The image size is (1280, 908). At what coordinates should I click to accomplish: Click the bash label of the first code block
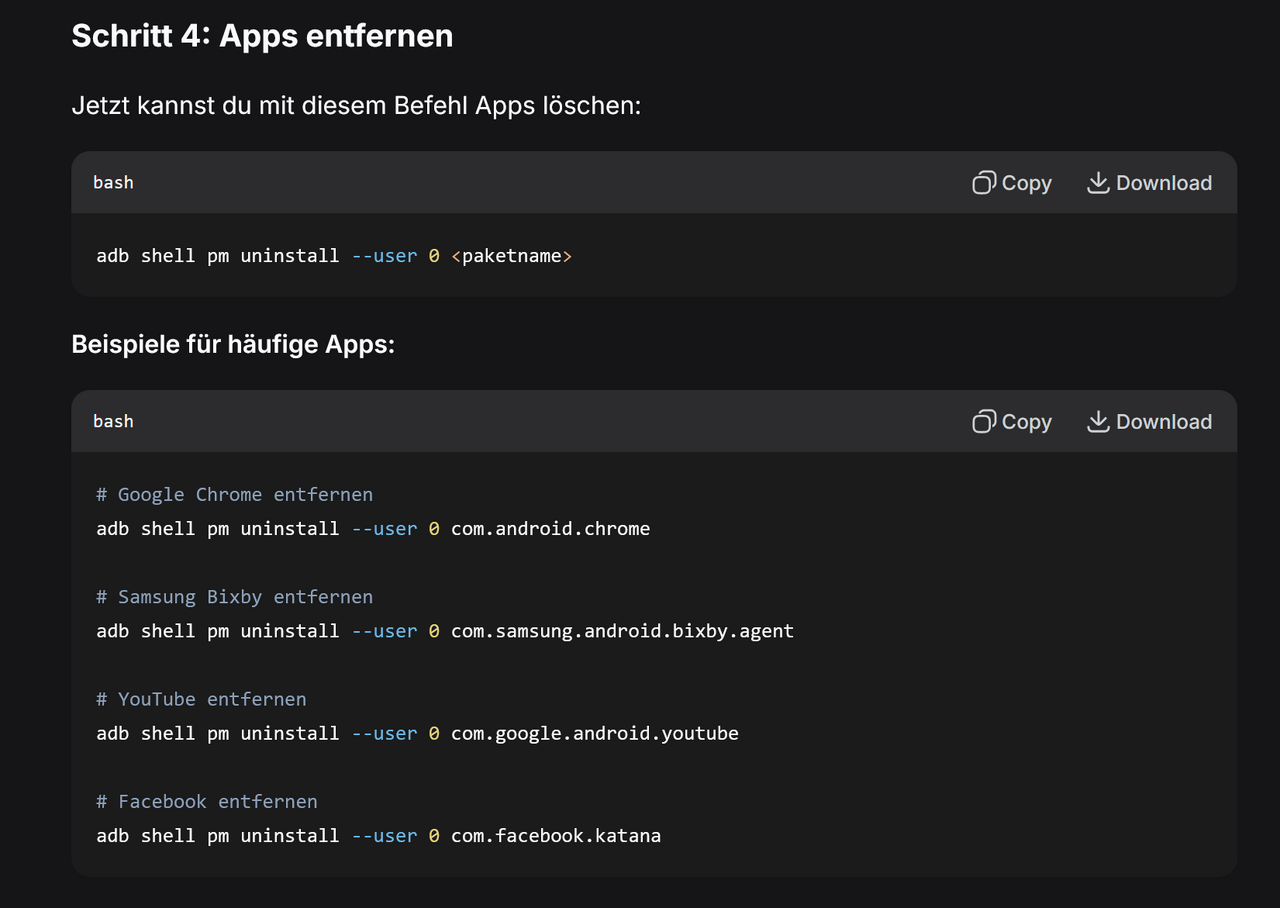(113, 182)
